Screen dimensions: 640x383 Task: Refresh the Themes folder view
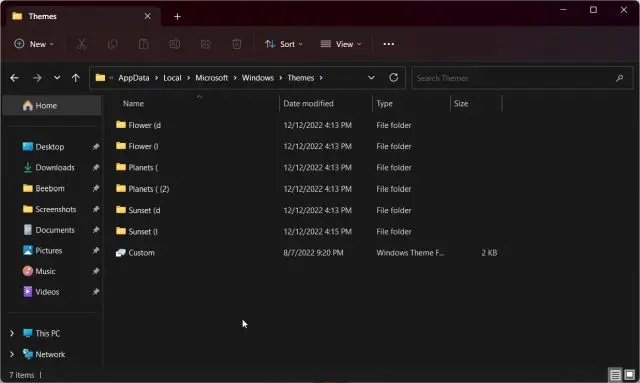(x=393, y=78)
